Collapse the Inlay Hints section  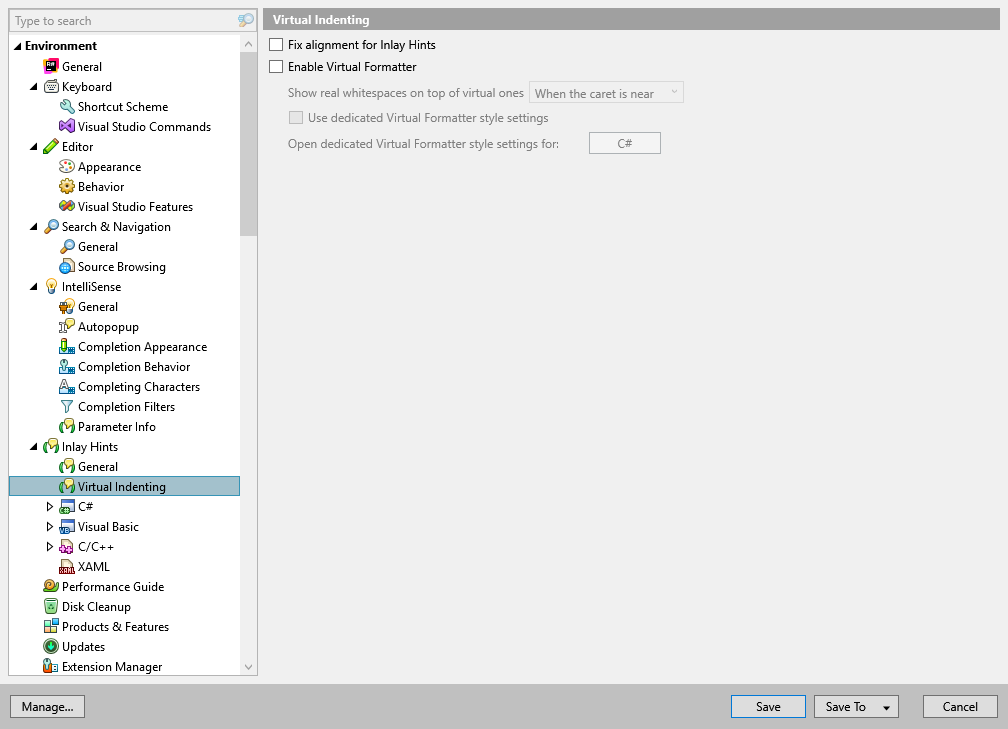point(33,446)
